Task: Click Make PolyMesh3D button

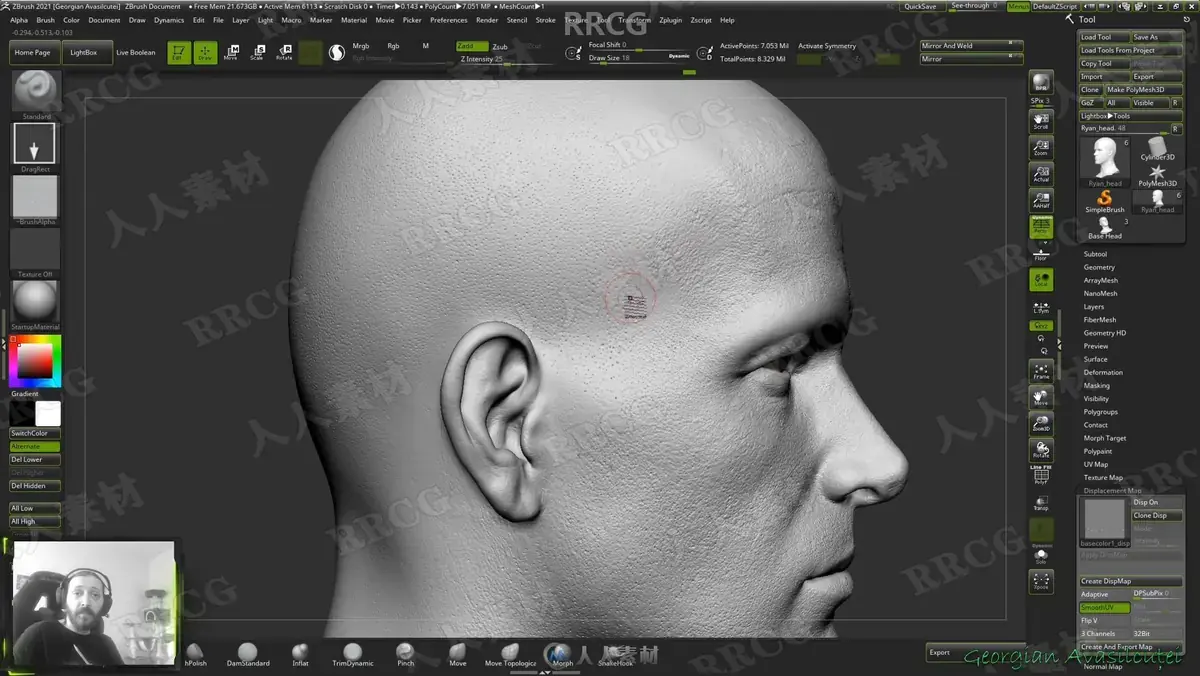Action: 1143,89
